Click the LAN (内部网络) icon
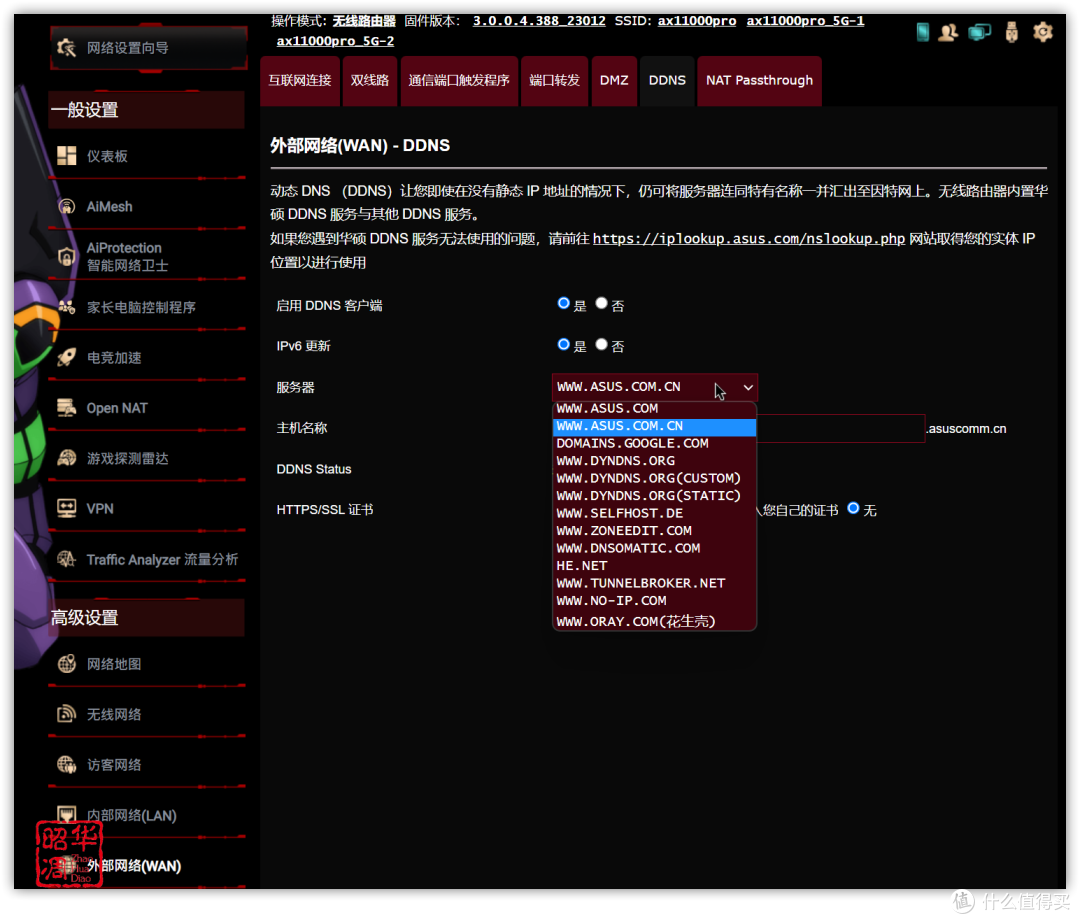Screen dimensions: 1080x924 67,815
